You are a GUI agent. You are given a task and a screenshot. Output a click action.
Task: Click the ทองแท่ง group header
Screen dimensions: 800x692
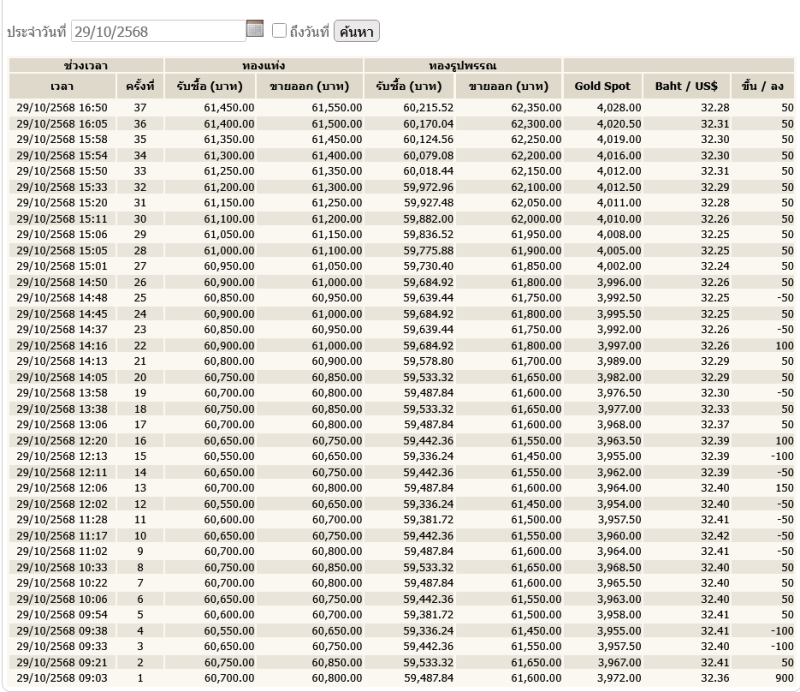[264, 65]
